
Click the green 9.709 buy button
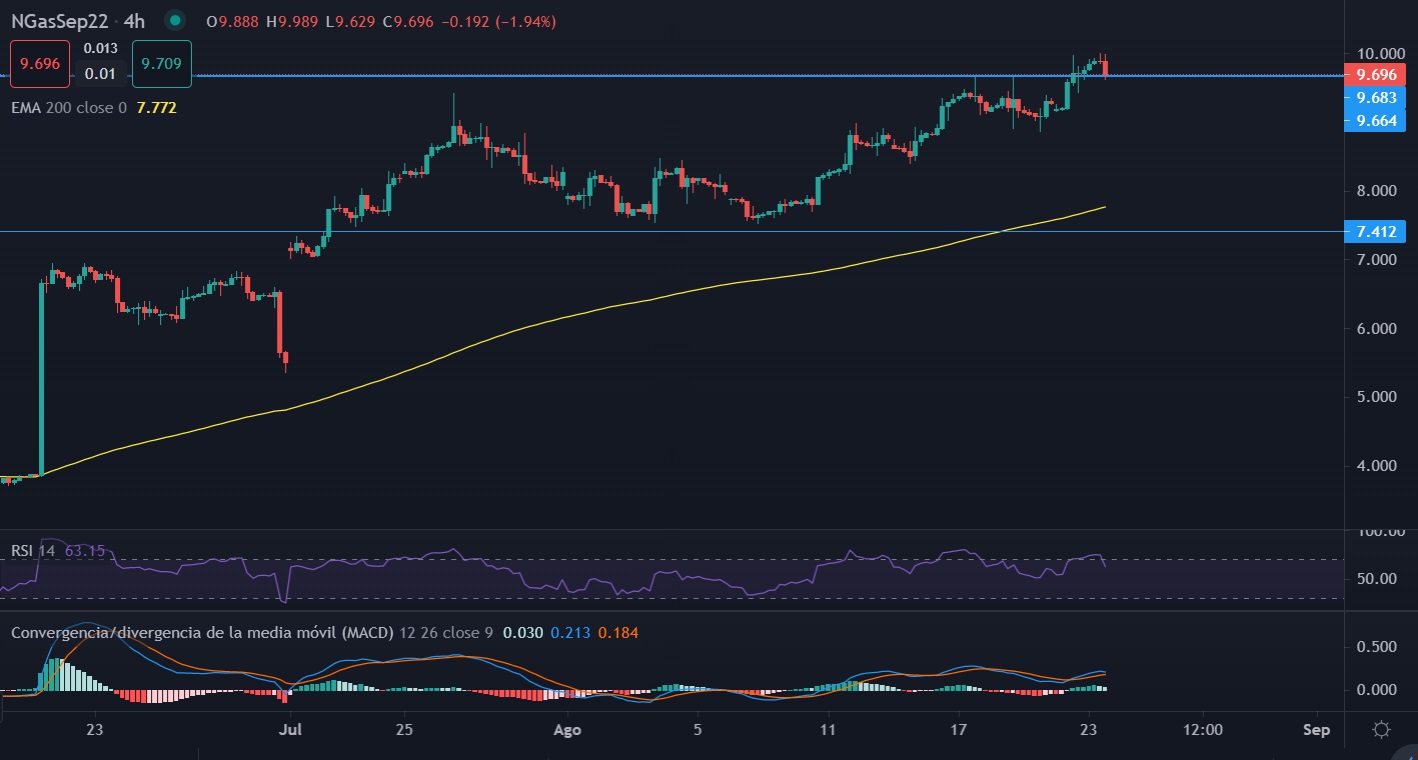pyautogui.click(x=161, y=64)
